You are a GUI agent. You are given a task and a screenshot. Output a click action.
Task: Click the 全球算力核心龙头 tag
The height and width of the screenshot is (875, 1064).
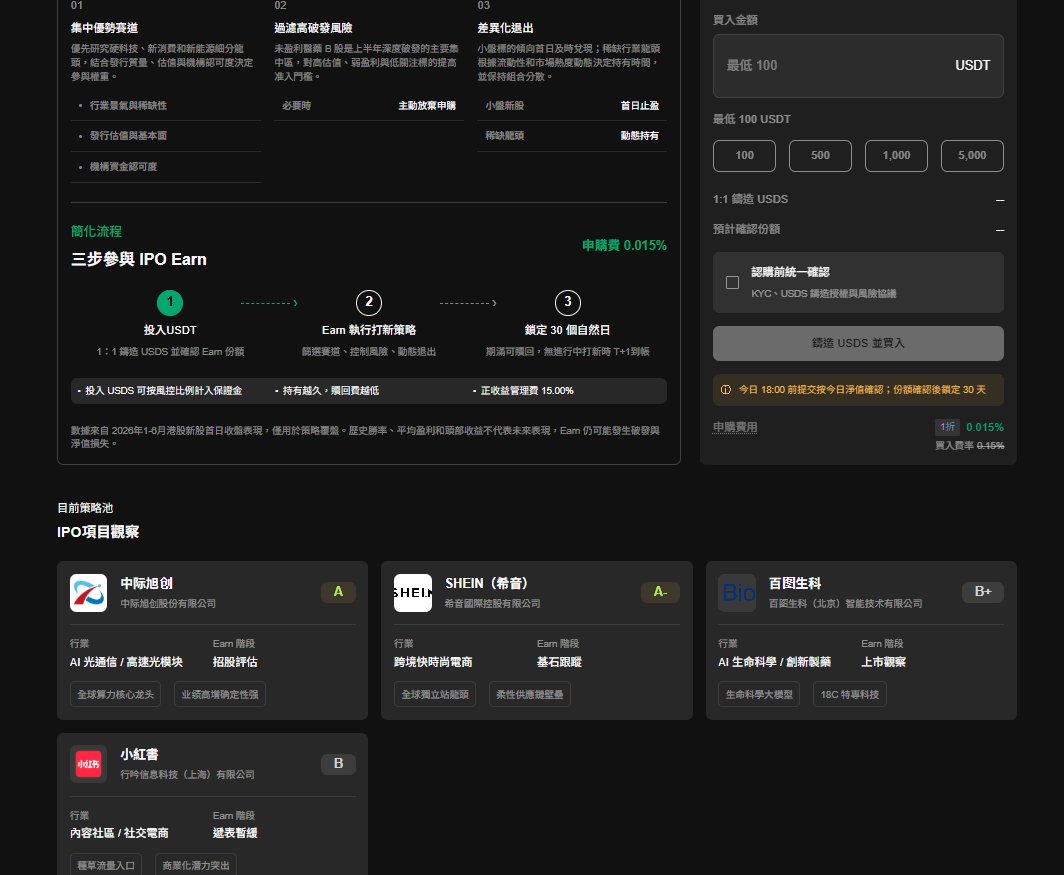coord(115,694)
